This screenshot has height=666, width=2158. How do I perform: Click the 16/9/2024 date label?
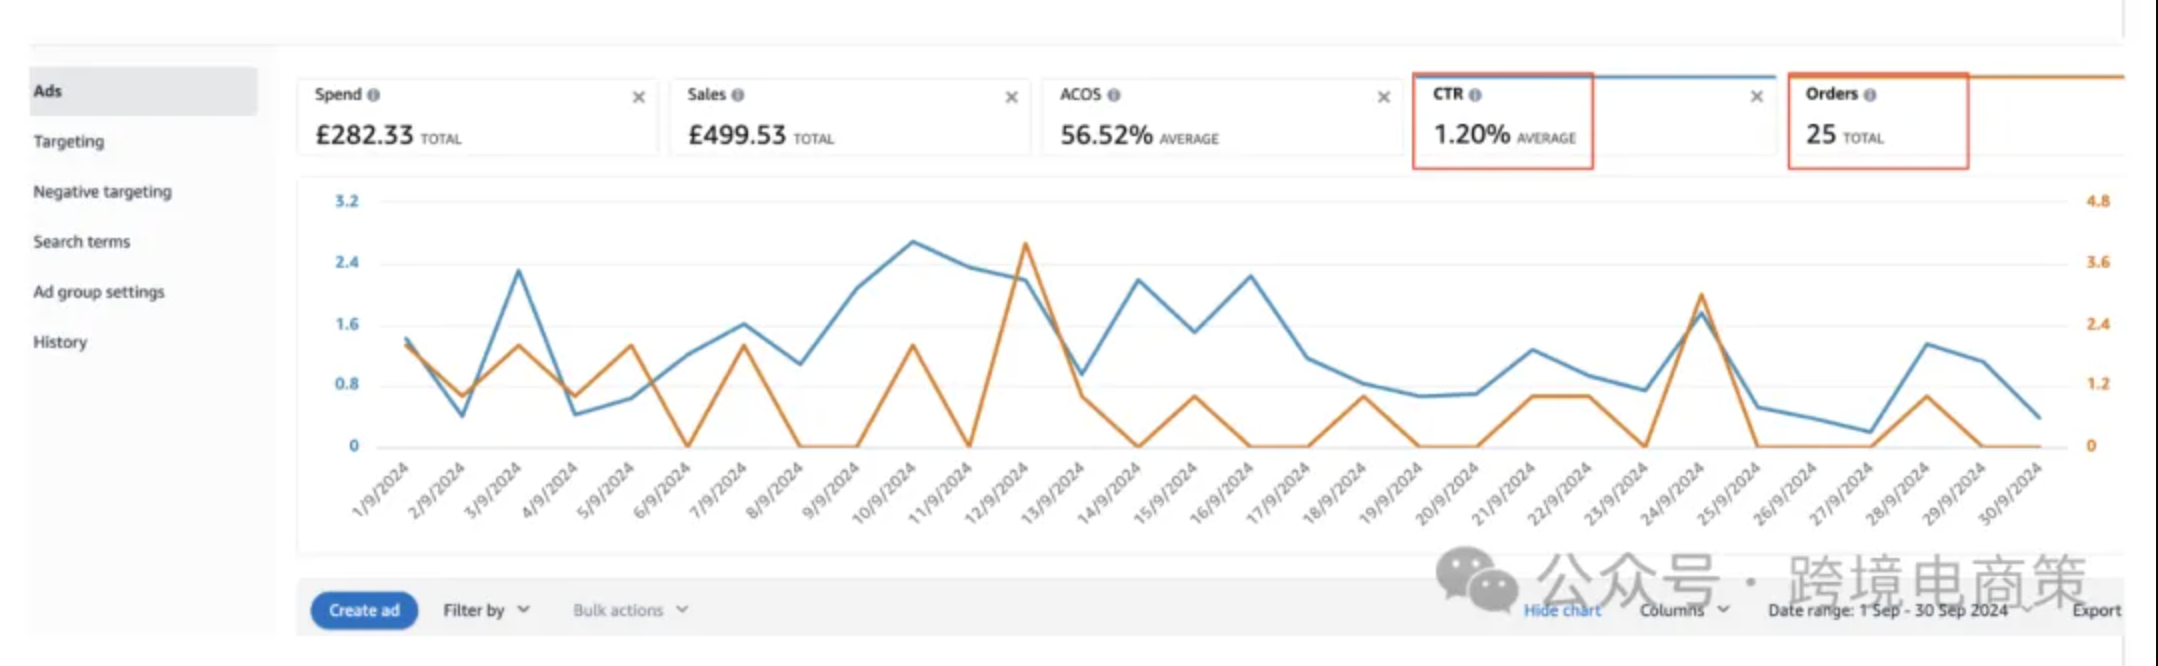point(1221,492)
